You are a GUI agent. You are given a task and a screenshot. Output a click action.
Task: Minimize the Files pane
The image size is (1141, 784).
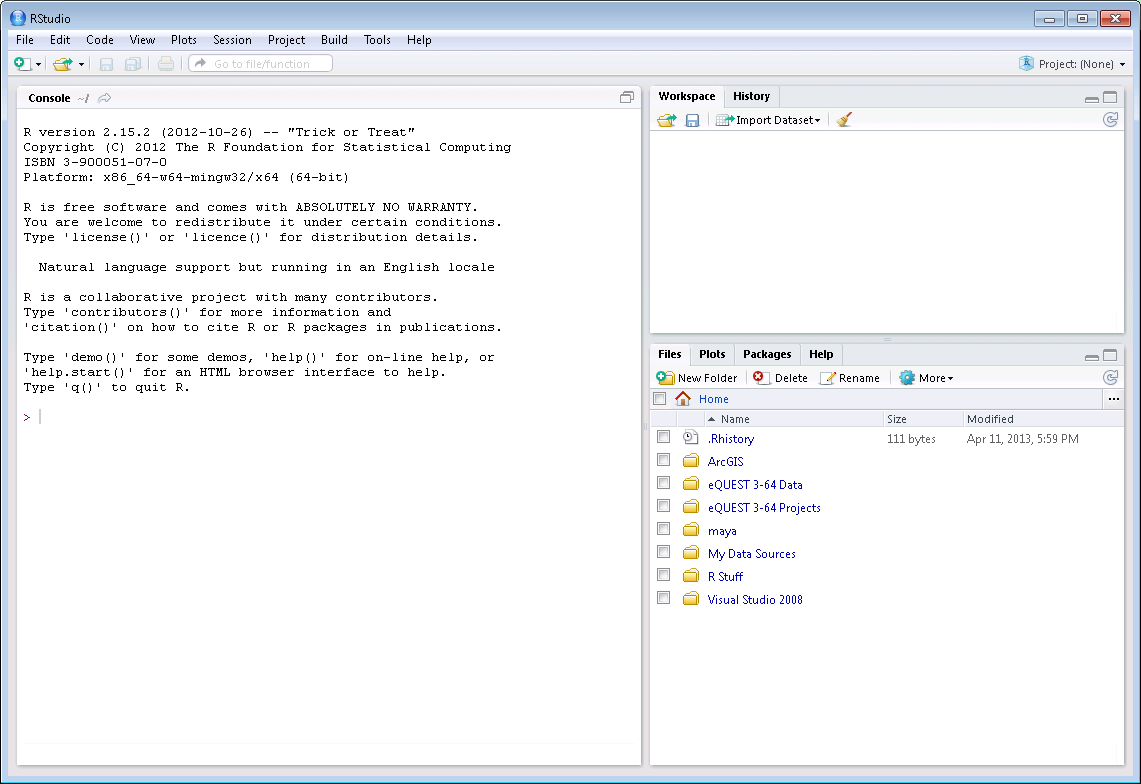click(x=1092, y=356)
